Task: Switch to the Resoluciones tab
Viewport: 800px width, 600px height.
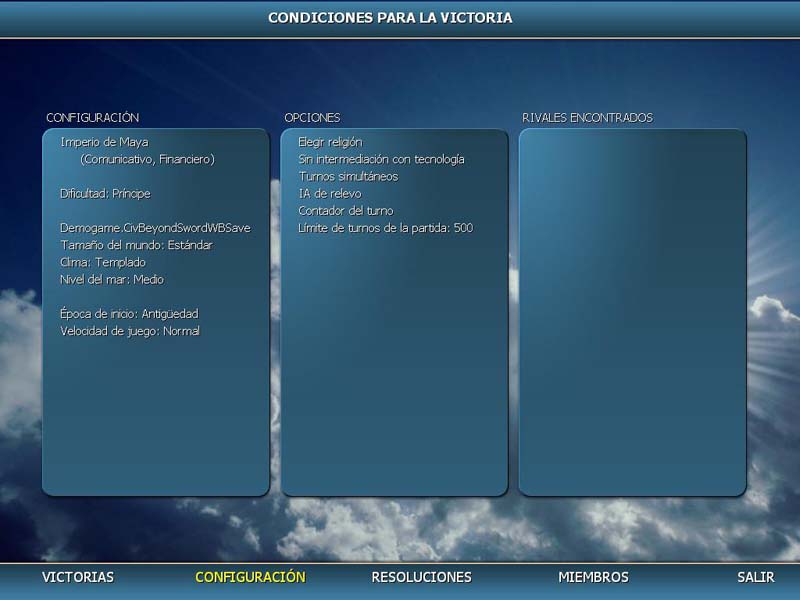Action: 421,577
